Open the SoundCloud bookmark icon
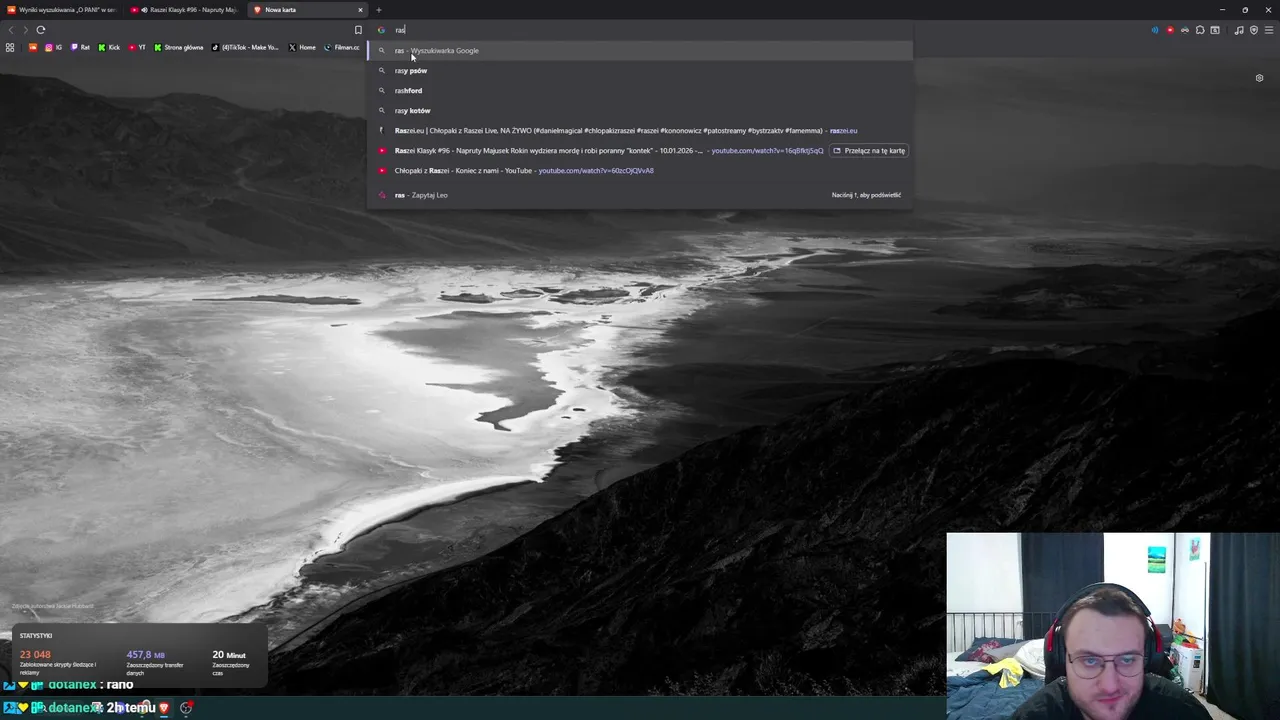 [x=33, y=47]
